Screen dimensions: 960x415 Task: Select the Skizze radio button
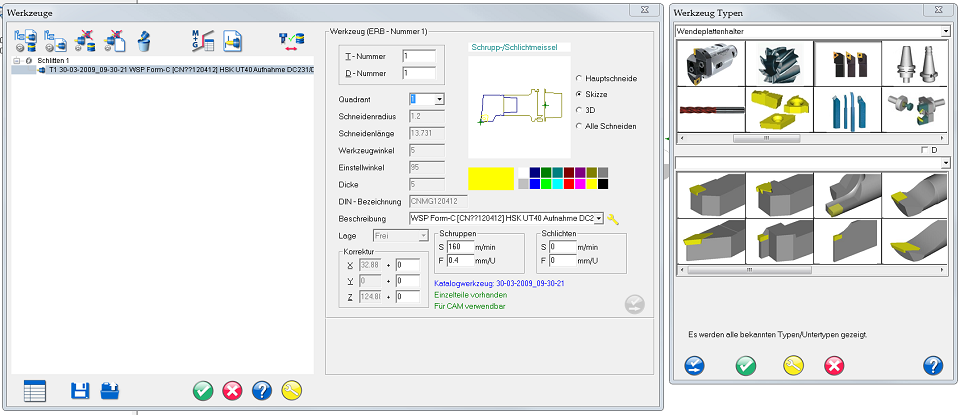[x=579, y=95]
